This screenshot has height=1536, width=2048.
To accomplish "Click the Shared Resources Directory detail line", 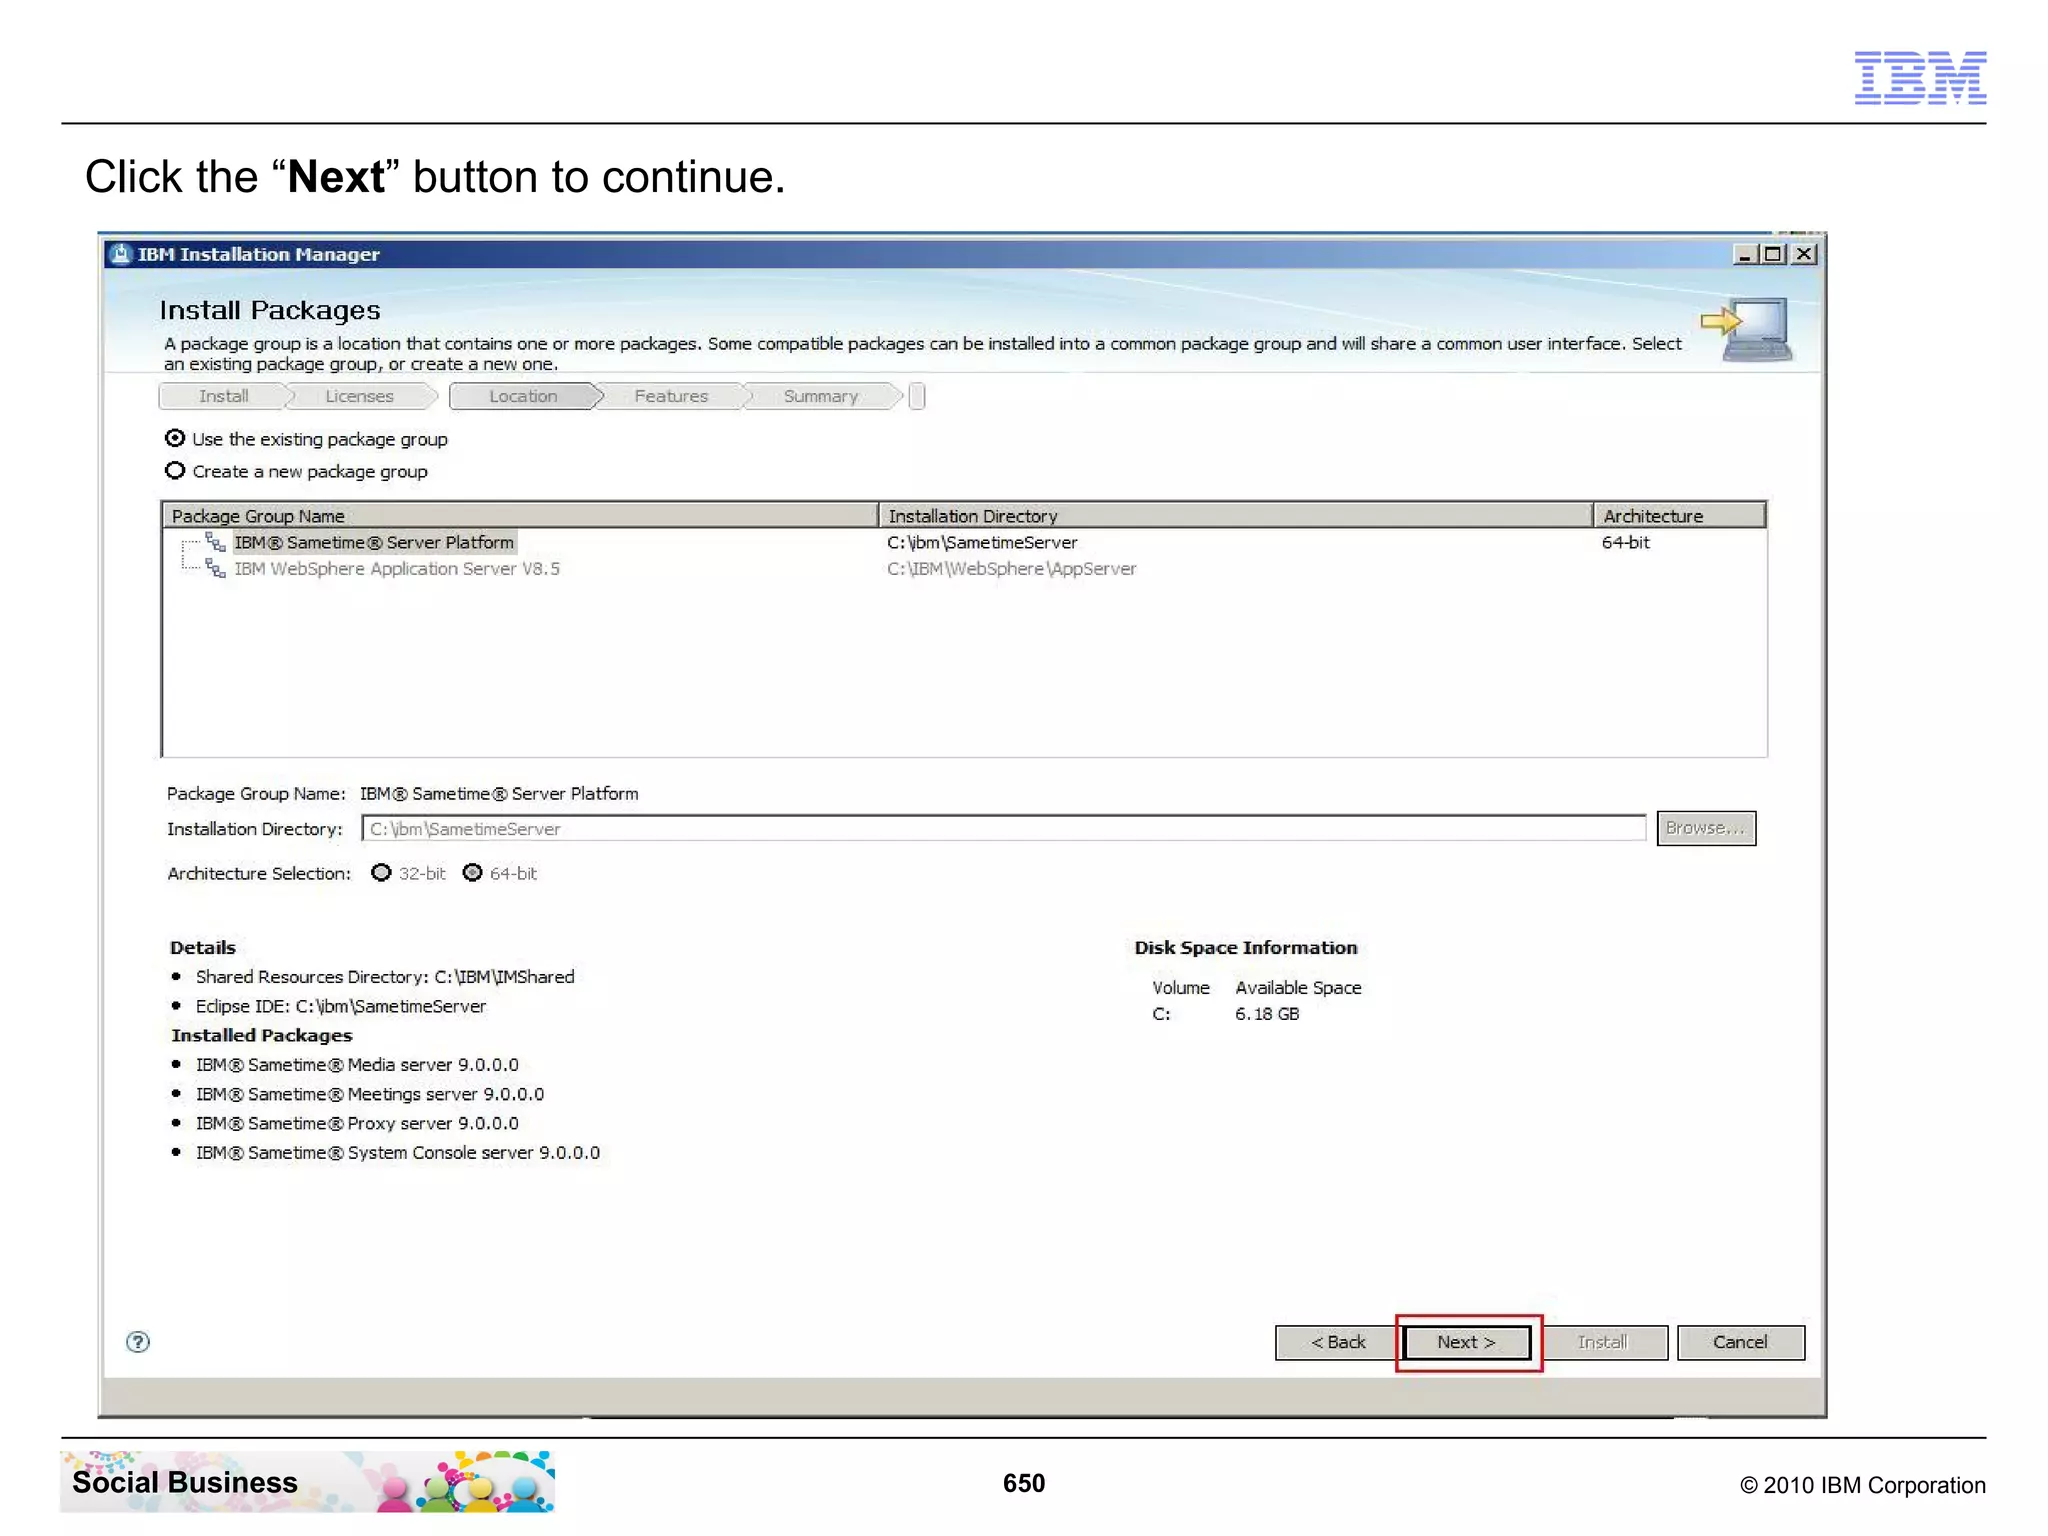I will point(385,977).
